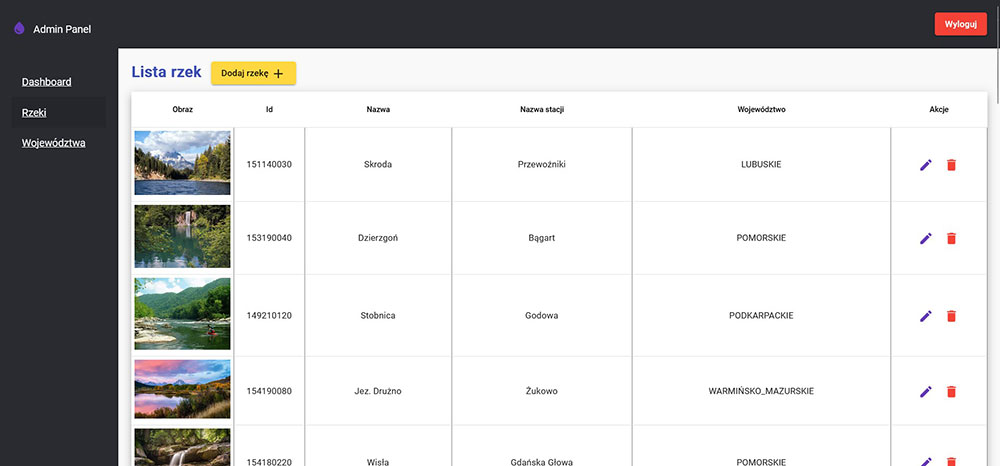Click the Dzierzgoń name cell
Image resolution: width=1000 pixels, height=466 pixels.
click(x=378, y=238)
